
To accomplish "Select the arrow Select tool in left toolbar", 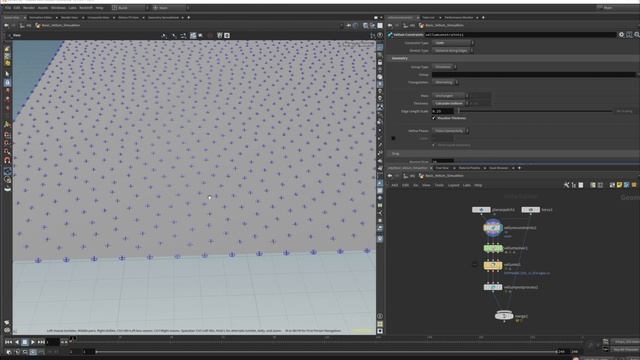I will 7,74.
